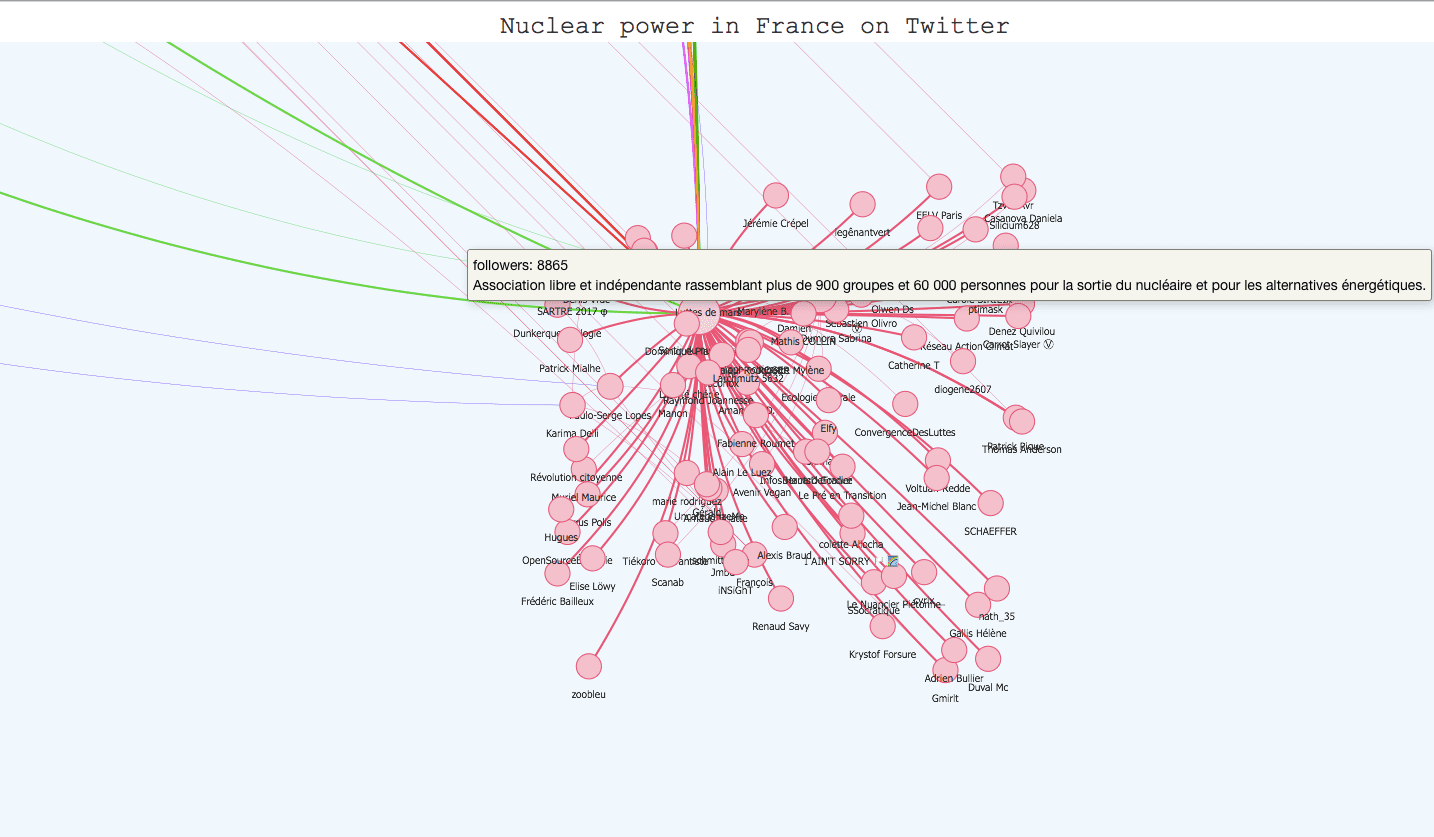1434x837 pixels.
Task: Click the 'Silicium628' label text
Action: tap(1014, 226)
